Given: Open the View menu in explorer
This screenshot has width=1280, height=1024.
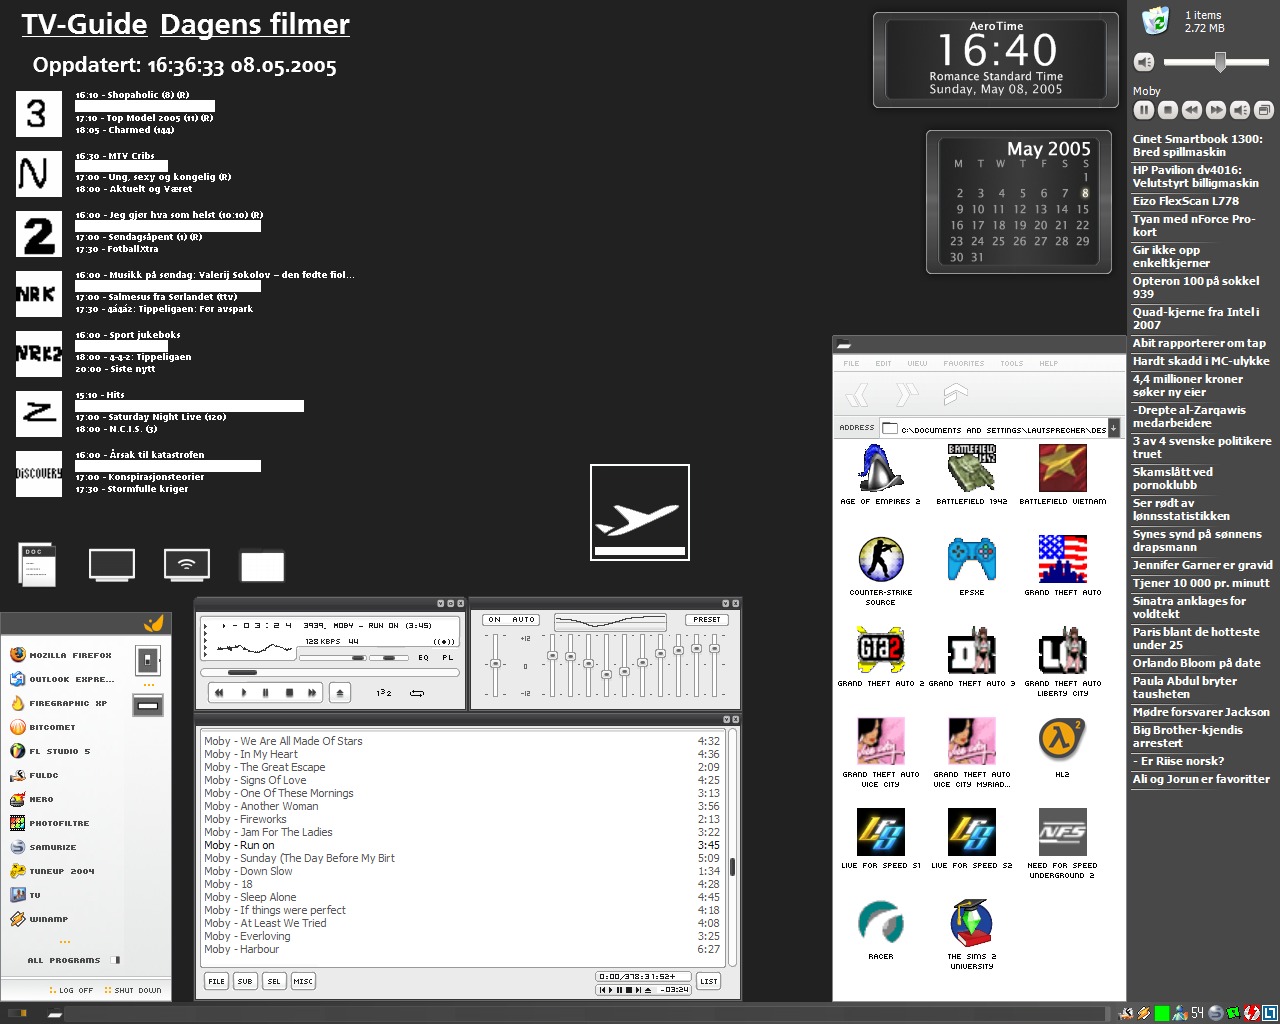Looking at the screenshot, I should pyautogui.click(x=918, y=363).
